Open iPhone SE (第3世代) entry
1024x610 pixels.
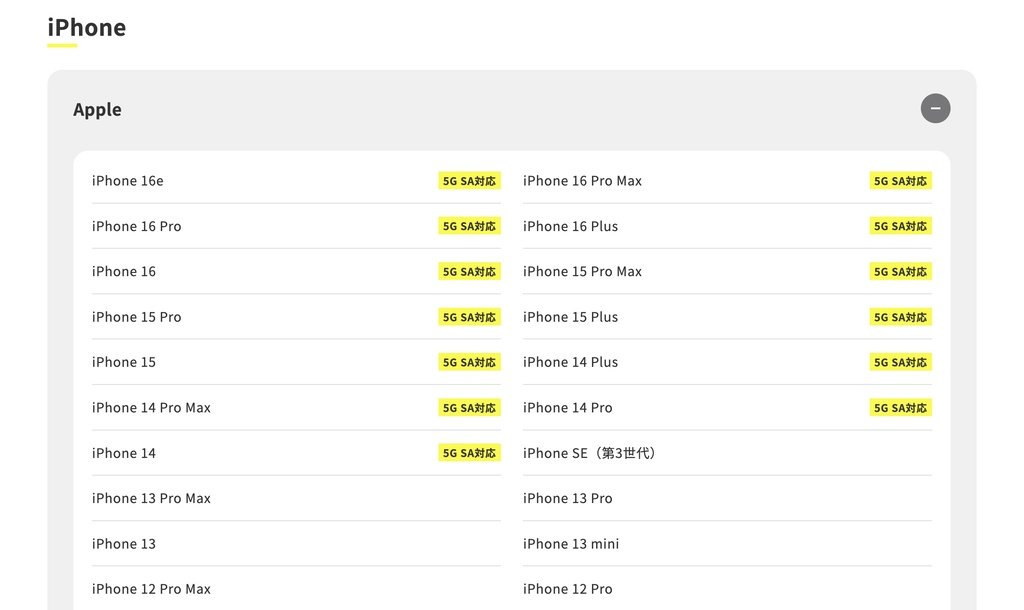pos(727,453)
